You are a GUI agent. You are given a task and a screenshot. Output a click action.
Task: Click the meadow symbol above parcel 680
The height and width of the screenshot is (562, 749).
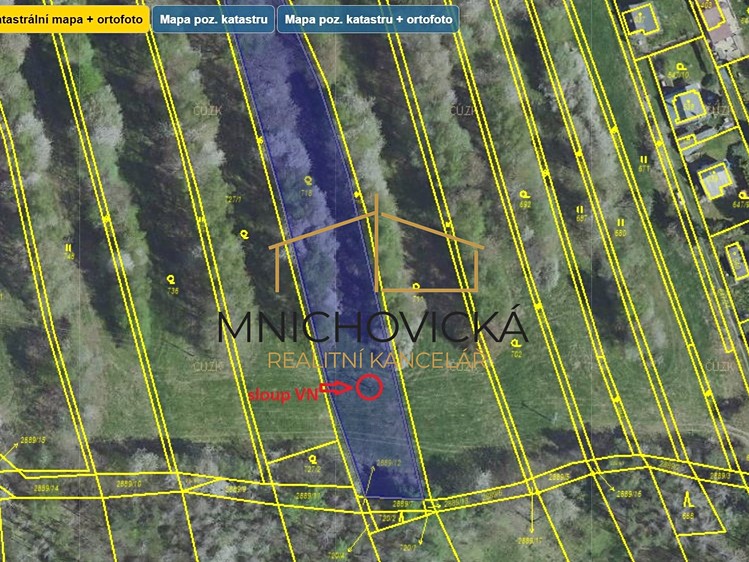pyautogui.click(x=621, y=223)
